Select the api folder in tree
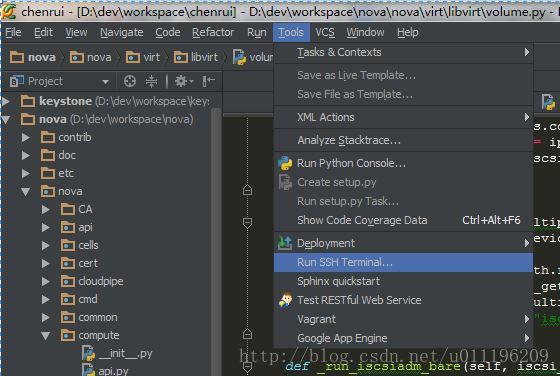This screenshot has height=376, width=560. pos(77,227)
